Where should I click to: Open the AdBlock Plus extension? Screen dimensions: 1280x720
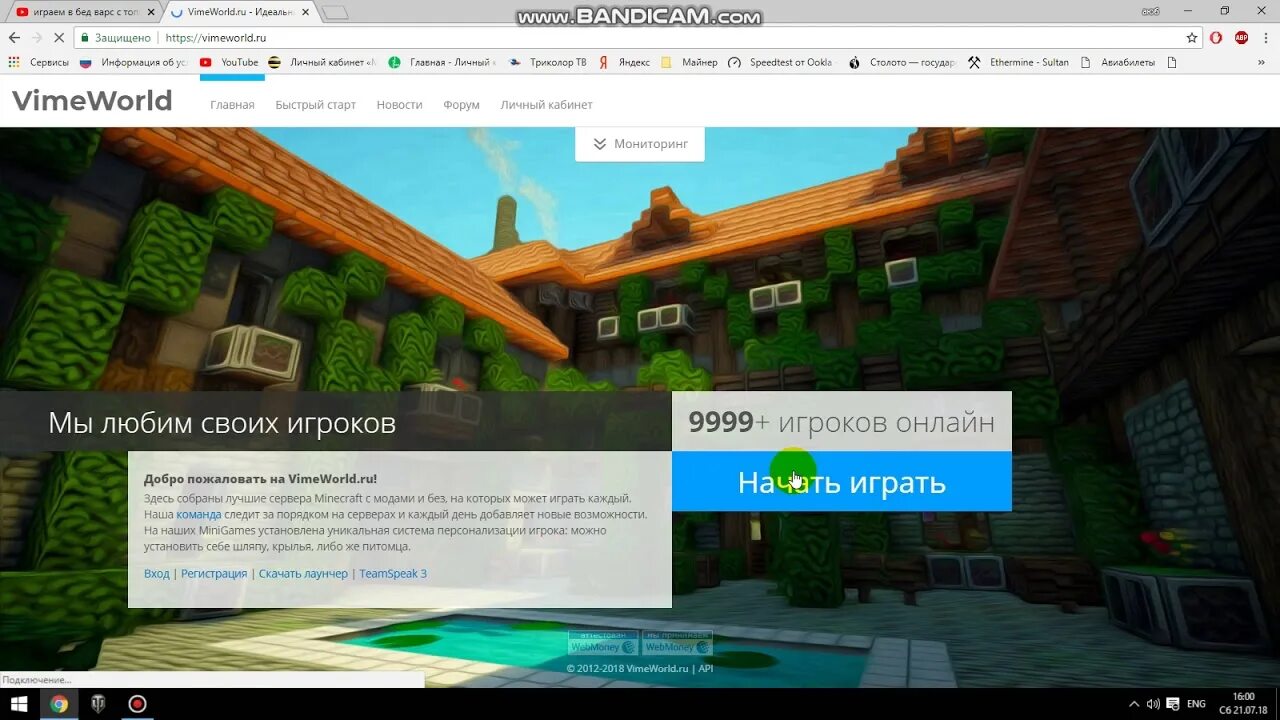[1241, 38]
